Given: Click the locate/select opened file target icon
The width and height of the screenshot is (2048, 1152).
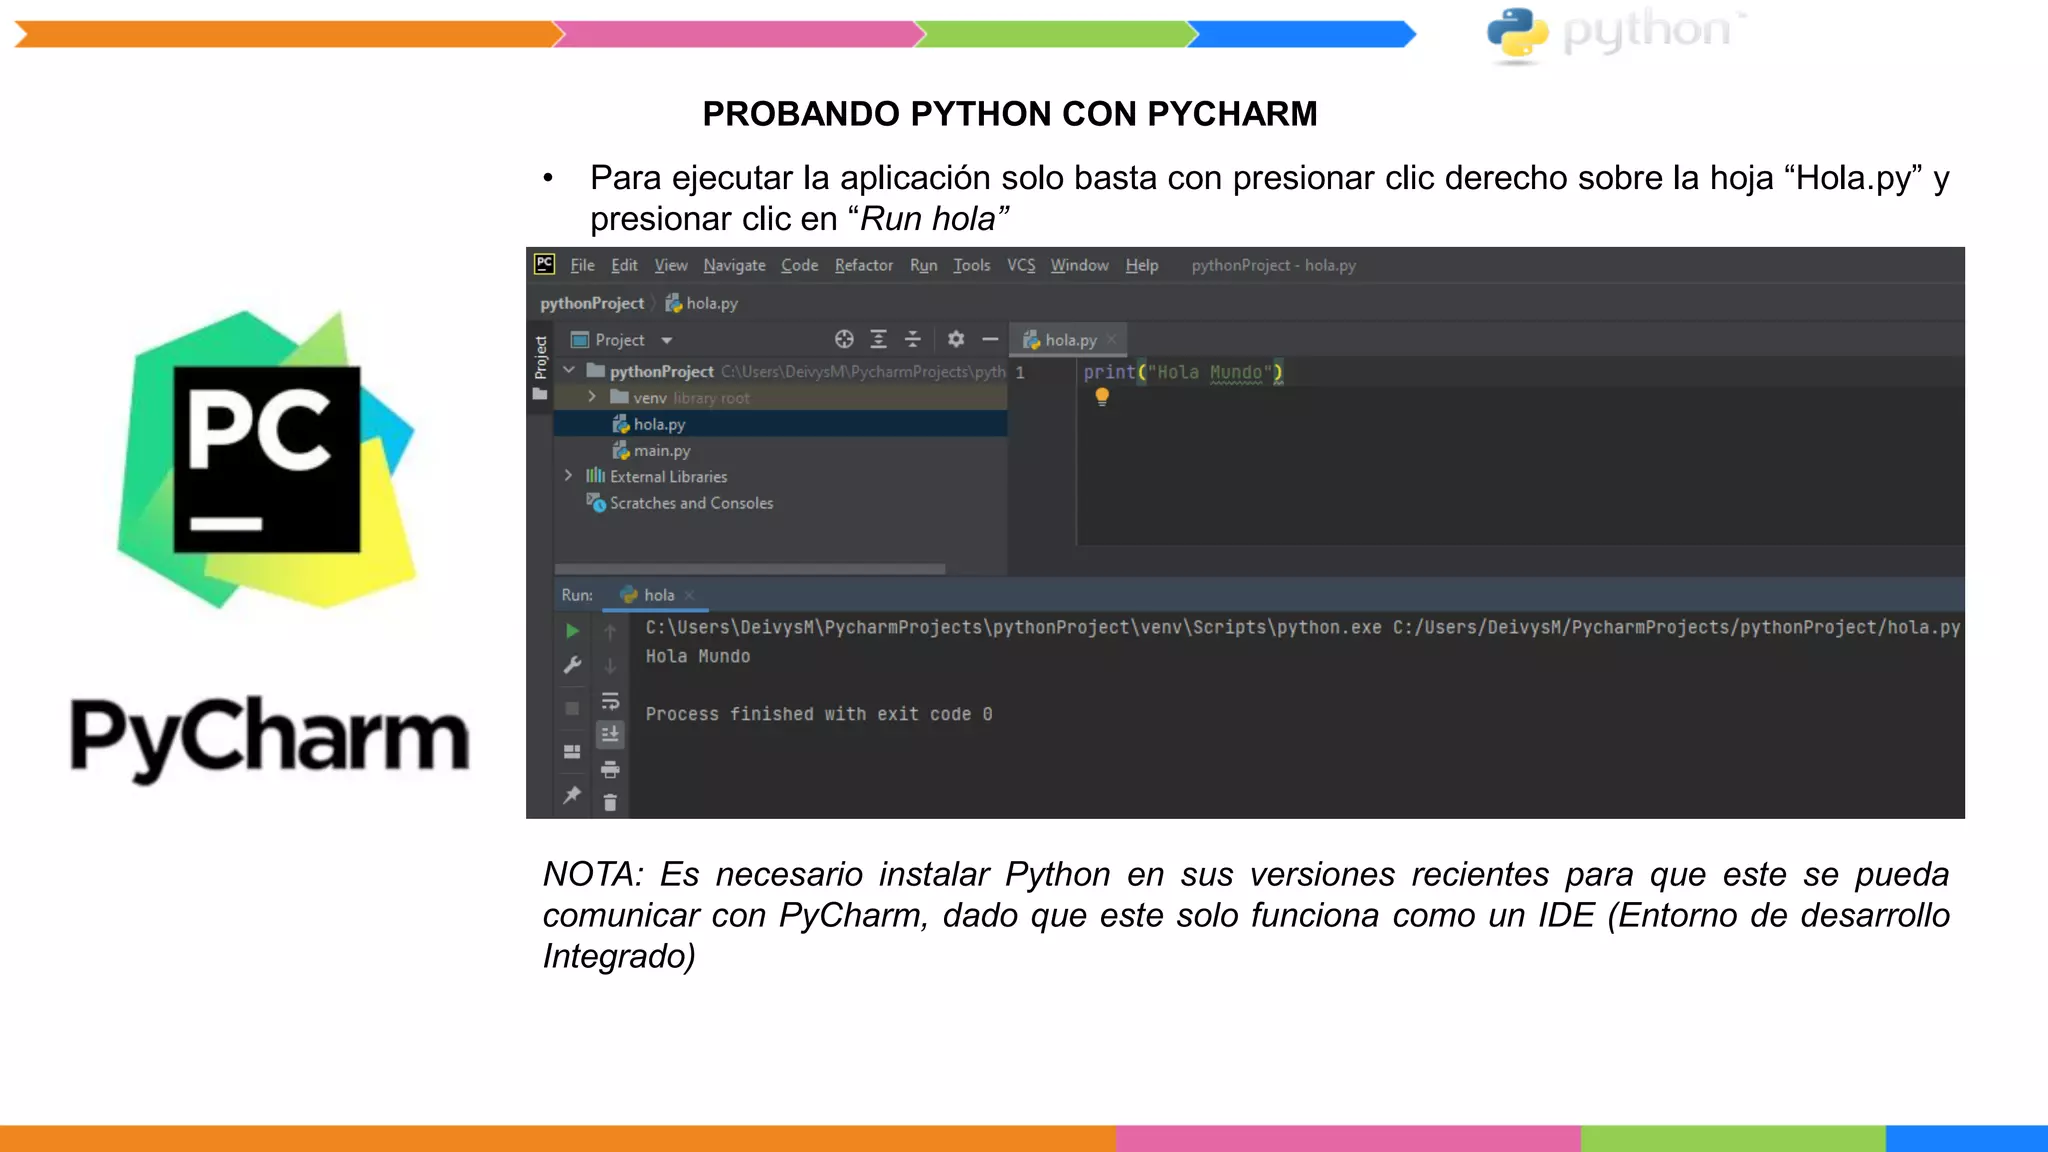Looking at the screenshot, I should point(844,339).
